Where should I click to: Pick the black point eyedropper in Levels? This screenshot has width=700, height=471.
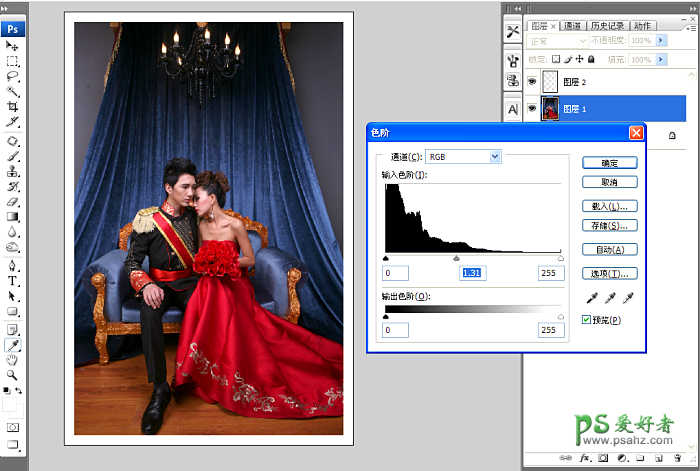click(x=591, y=298)
